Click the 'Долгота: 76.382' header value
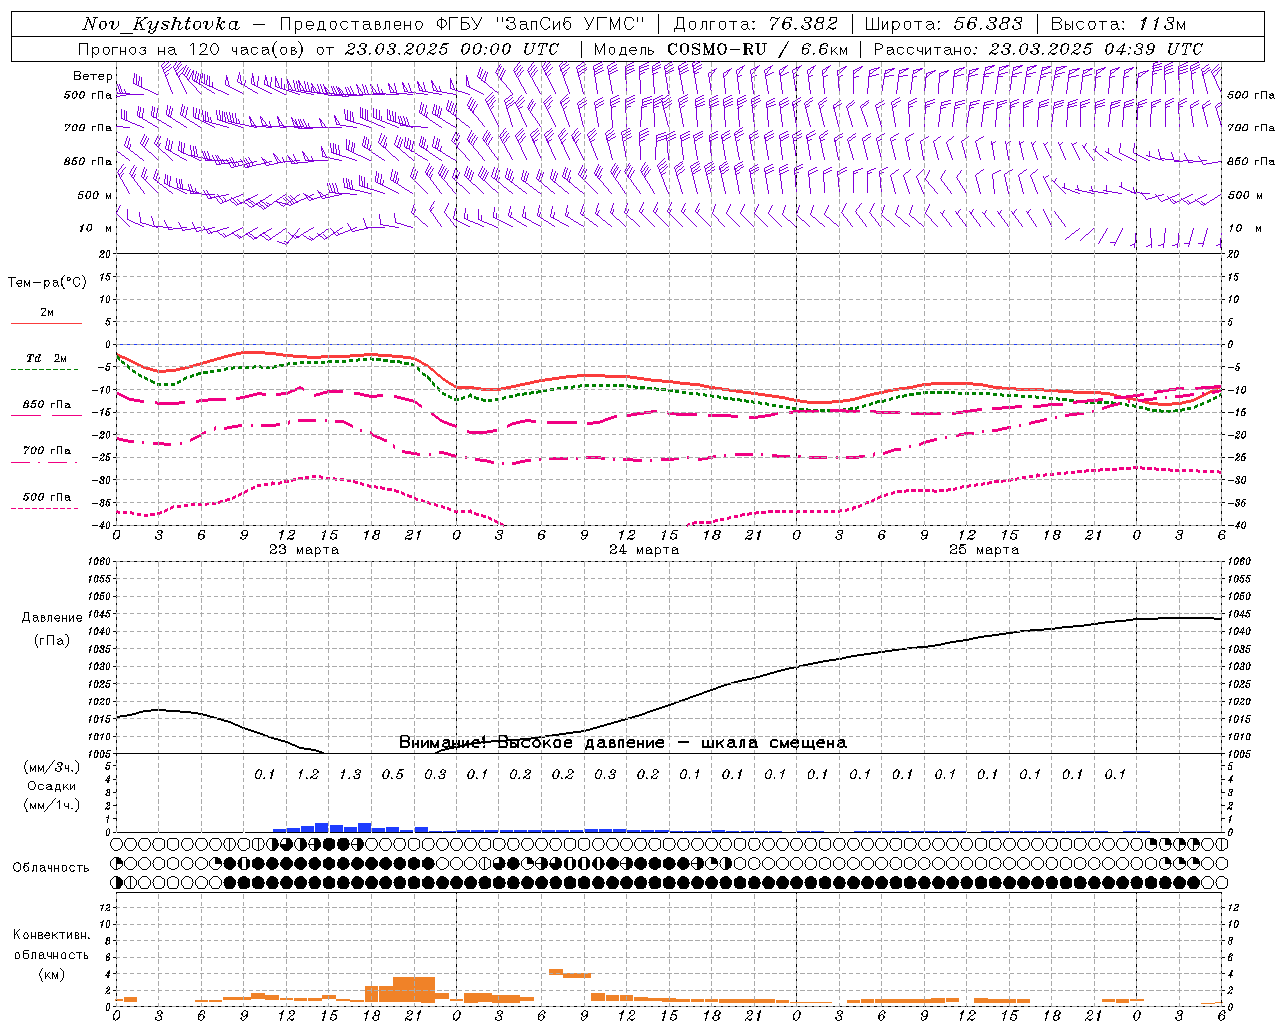 tap(754, 24)
